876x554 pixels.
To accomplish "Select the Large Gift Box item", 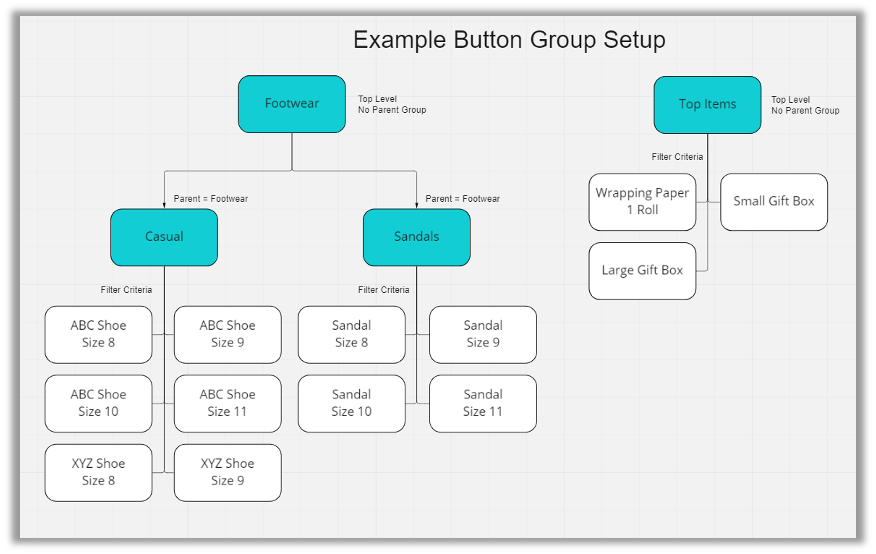I will (642, 270).
